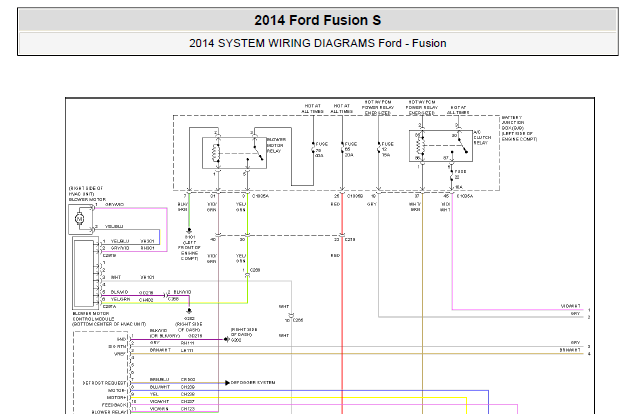
Task: Click the "VREF" pin label
Action: [120, 354]
